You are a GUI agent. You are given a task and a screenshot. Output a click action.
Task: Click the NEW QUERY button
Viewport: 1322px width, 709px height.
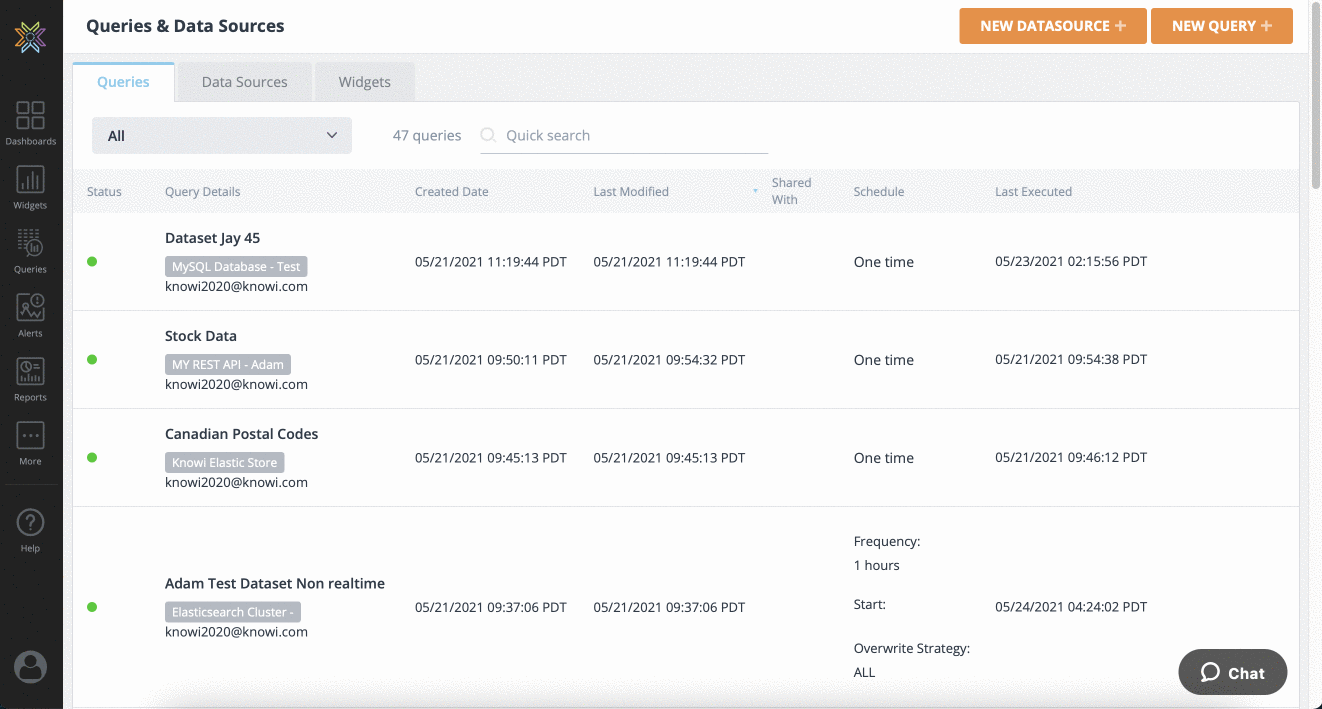pos(1221,26)
